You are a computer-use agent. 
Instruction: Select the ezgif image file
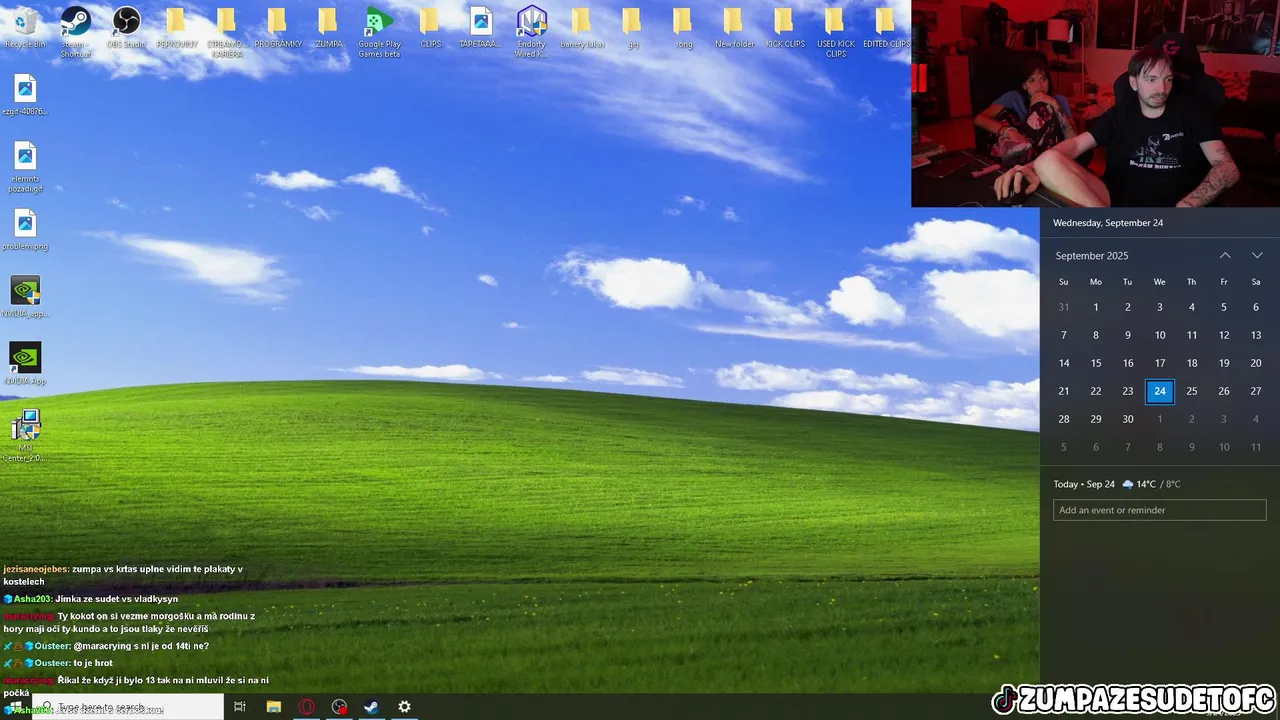(25, 95)
